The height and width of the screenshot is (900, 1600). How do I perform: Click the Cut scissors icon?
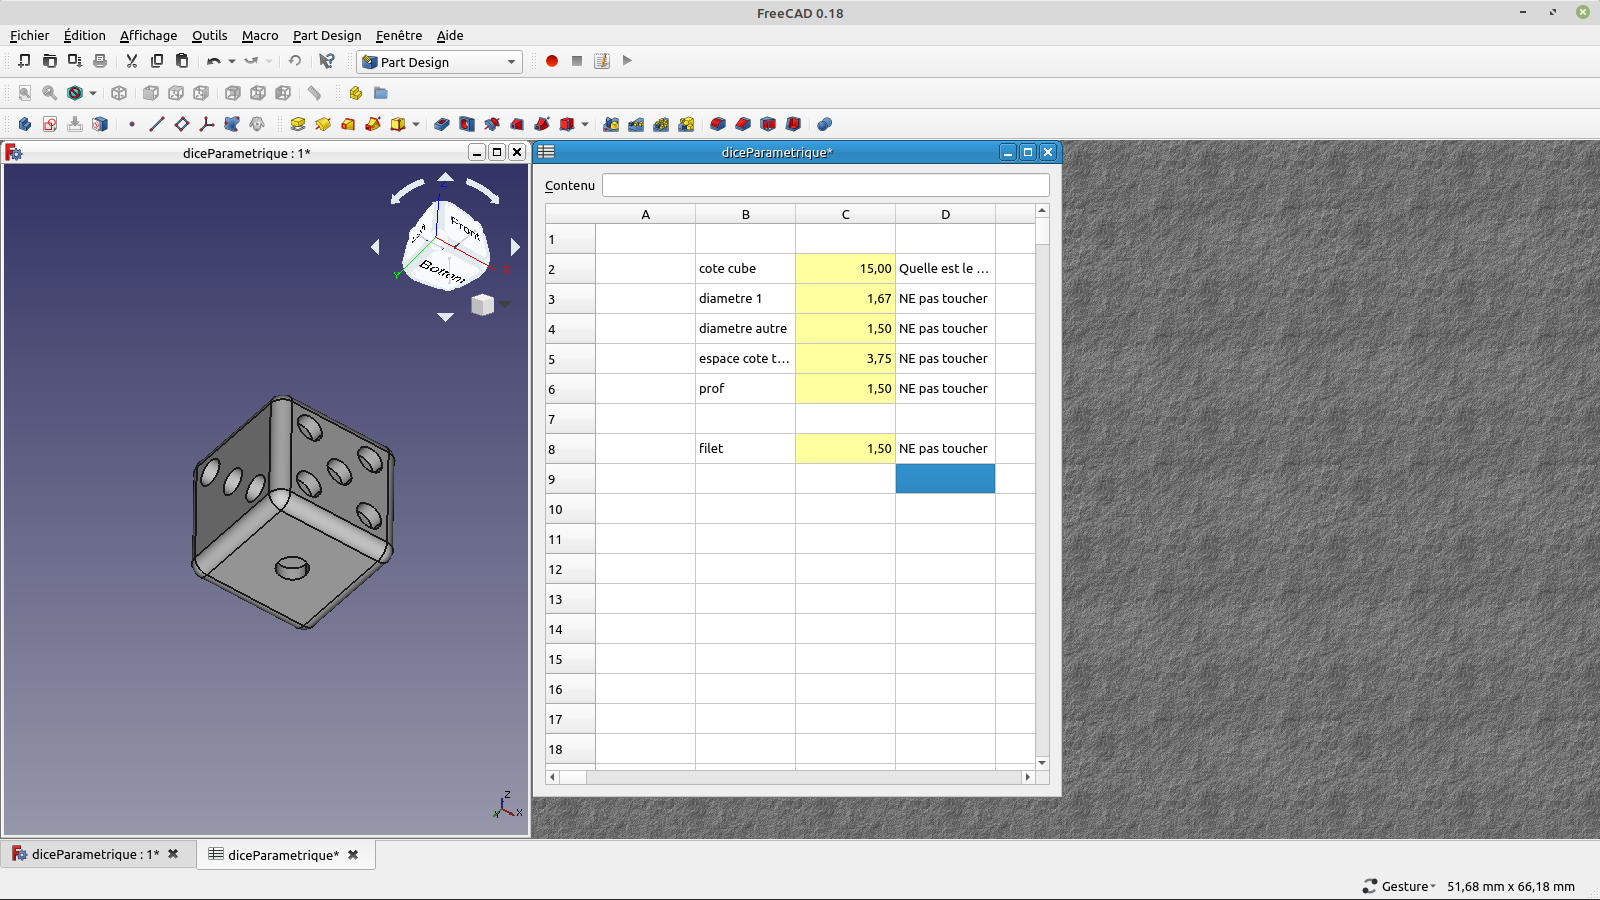(x=131, y=61)
